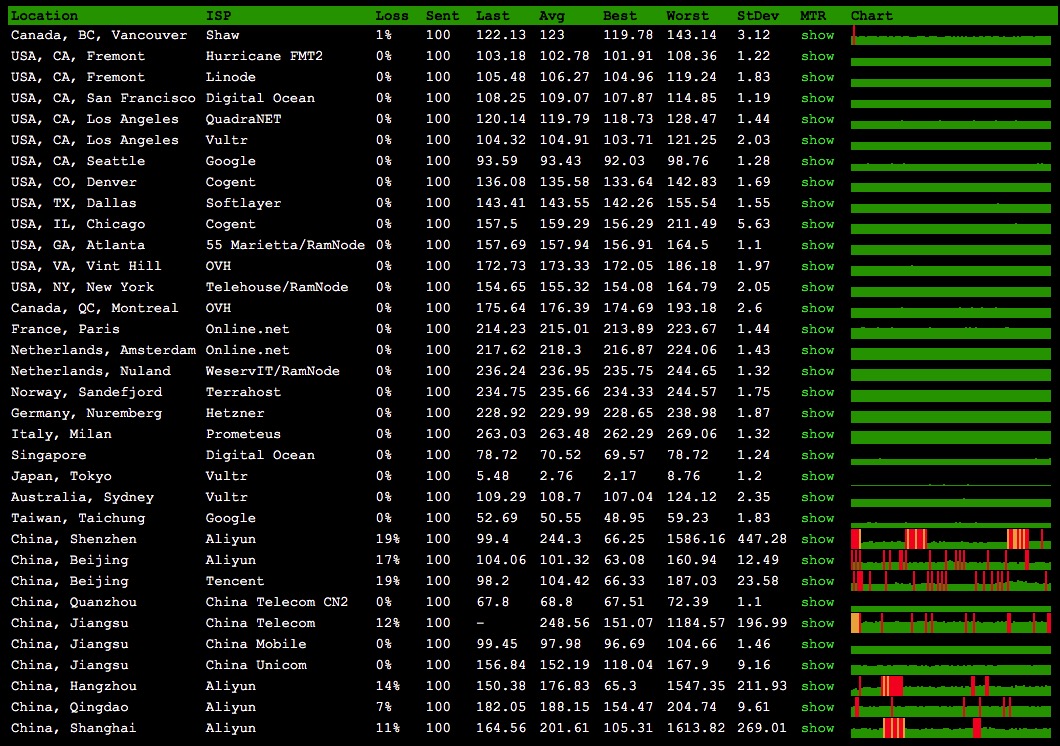Click the Best column header

pyautogui.click(x=620, y=15)
